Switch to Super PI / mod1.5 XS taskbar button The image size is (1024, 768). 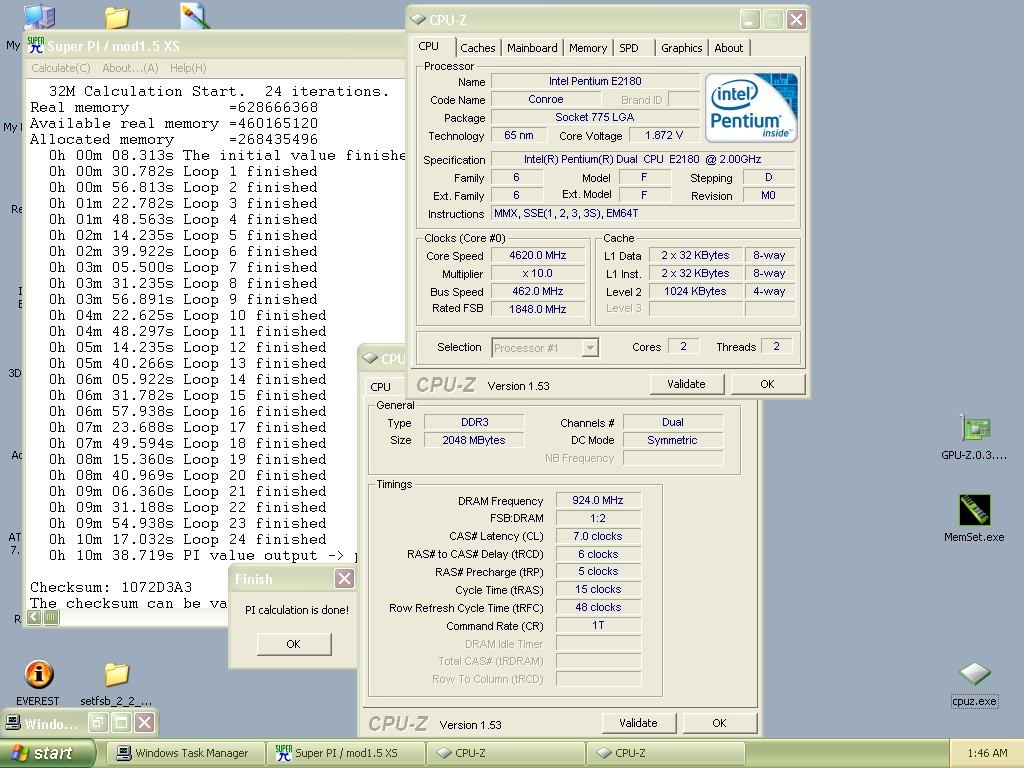click(x=346, y=753)
